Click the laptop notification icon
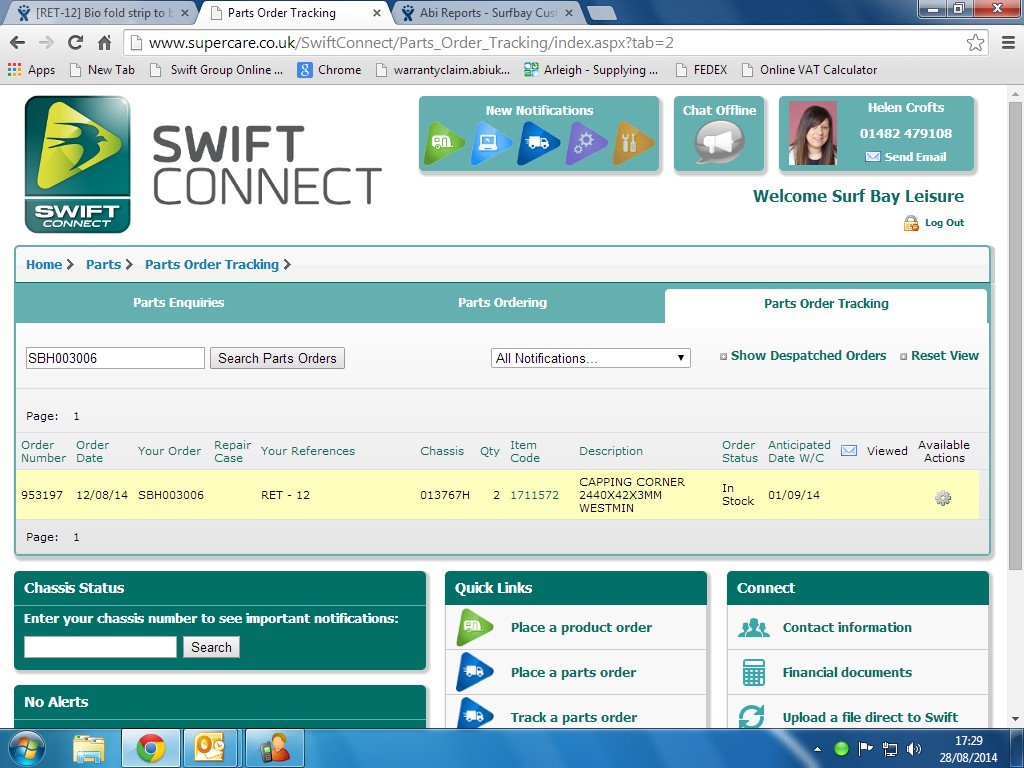1024x768 pixels. pos(492,143)
